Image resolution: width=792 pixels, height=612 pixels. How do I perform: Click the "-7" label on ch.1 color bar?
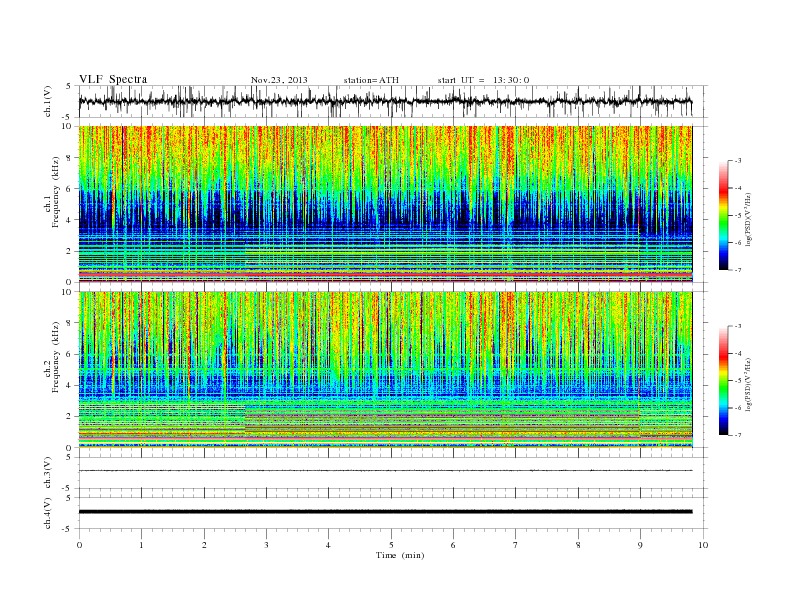coord(738,270)
